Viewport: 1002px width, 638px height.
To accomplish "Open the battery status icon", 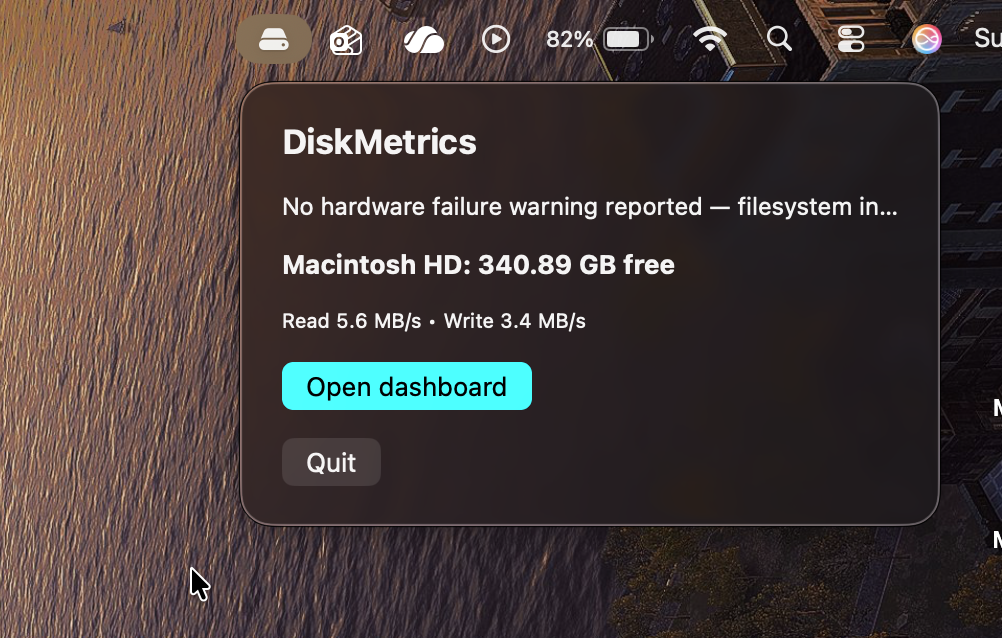I will click(628, 40).
